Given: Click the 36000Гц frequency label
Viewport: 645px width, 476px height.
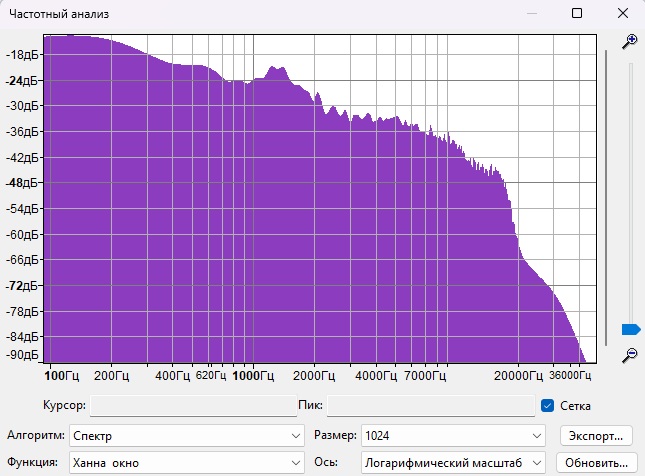Looking at the screenshot, I should (x=570, y=375).
